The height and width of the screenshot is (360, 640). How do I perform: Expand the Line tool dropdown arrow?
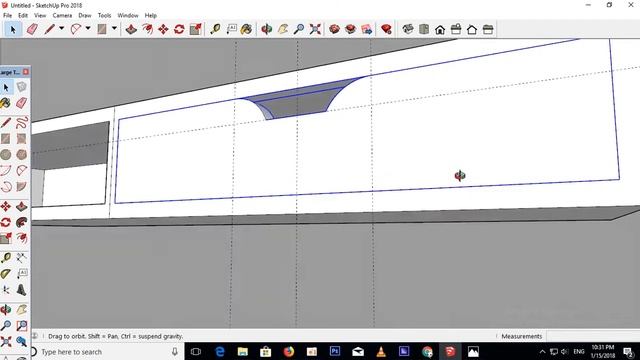pos(61,29)
